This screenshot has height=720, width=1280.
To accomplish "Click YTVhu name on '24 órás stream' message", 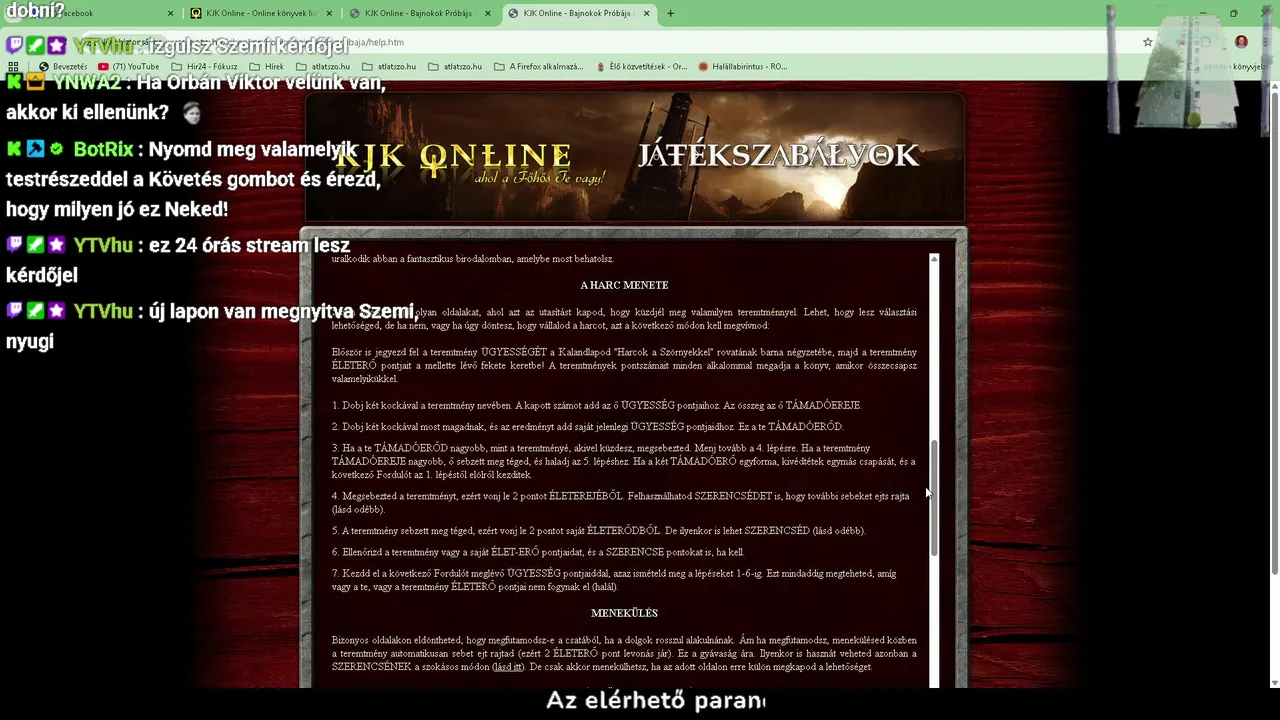I will 103,245.
